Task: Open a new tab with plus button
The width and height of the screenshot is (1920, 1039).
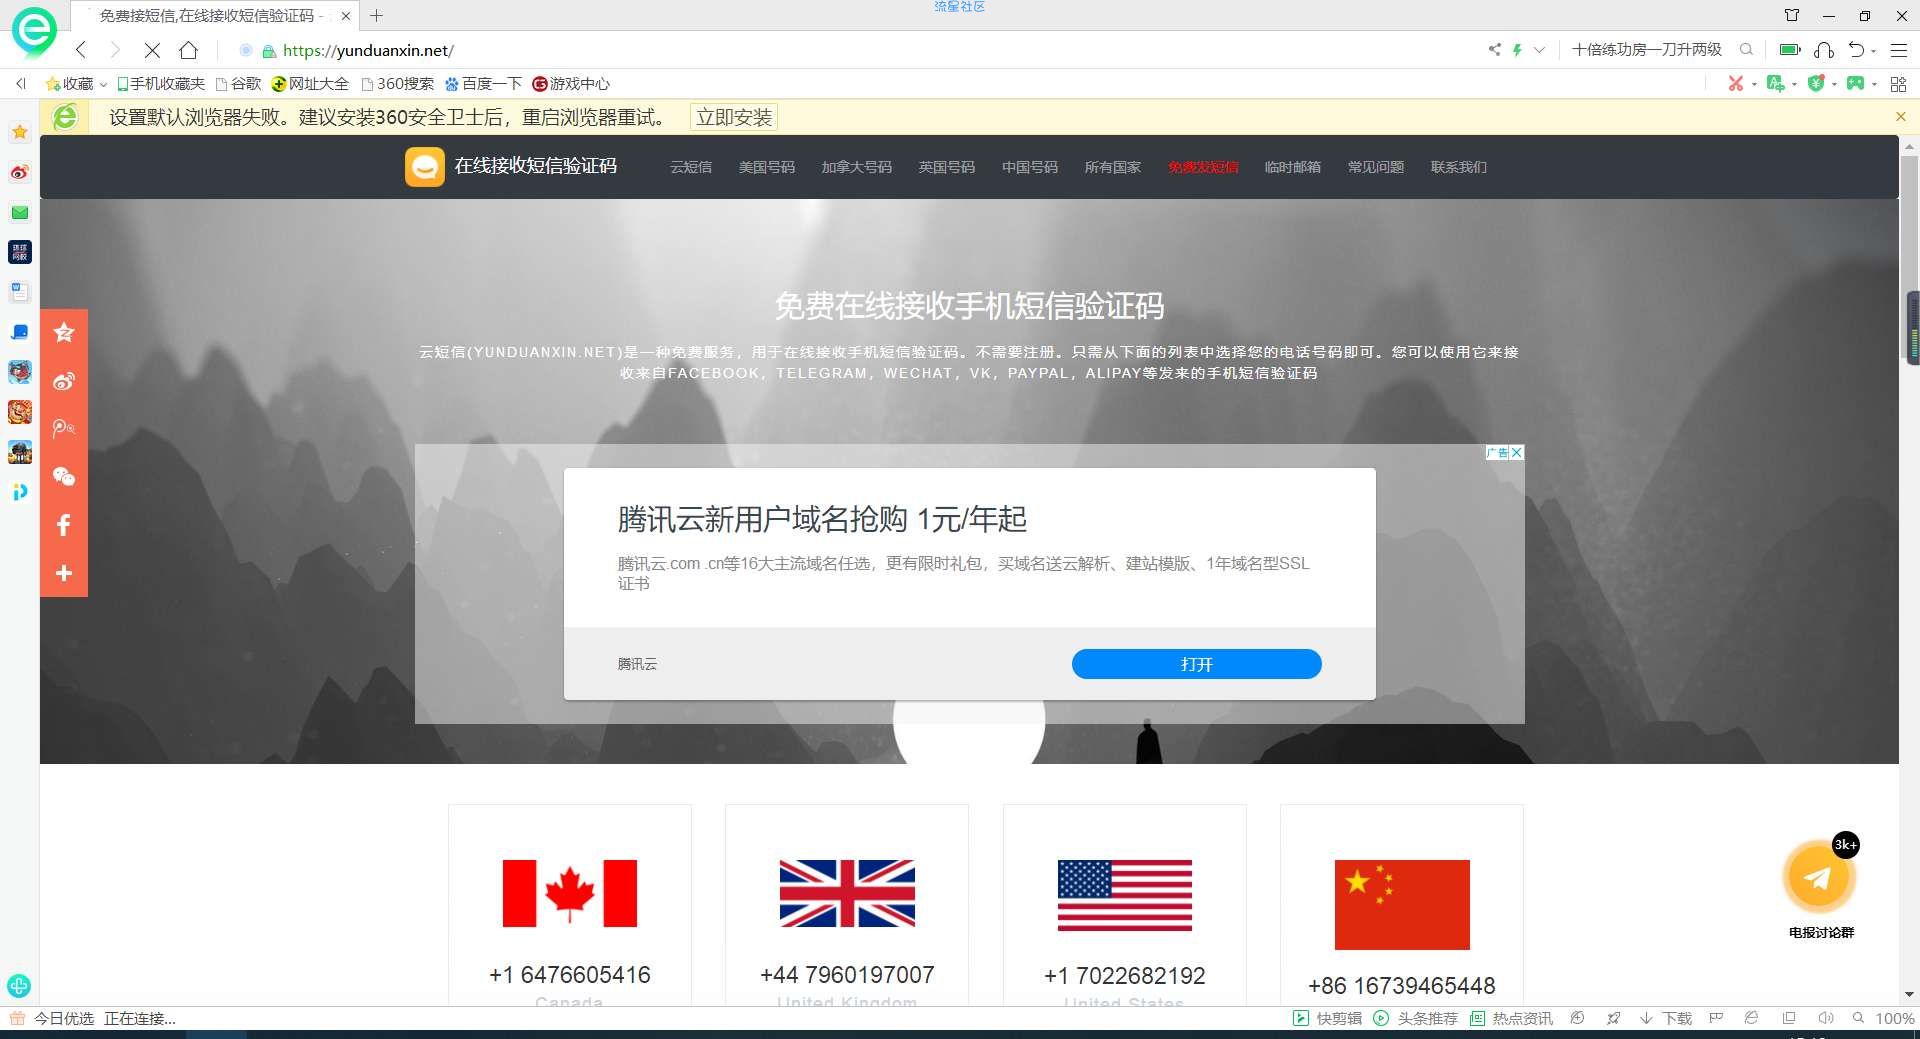Action: pos(376,16)
